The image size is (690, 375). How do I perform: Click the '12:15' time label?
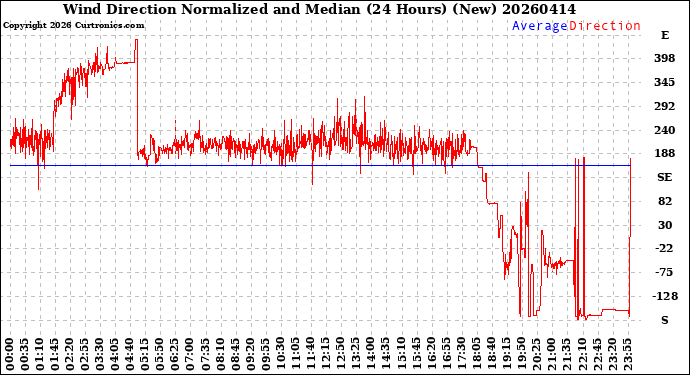pos(325,355)
